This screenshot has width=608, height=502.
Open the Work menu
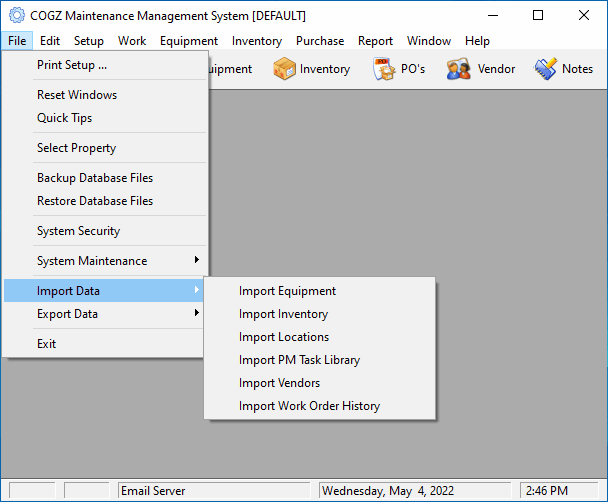click(x=132, y=41)
